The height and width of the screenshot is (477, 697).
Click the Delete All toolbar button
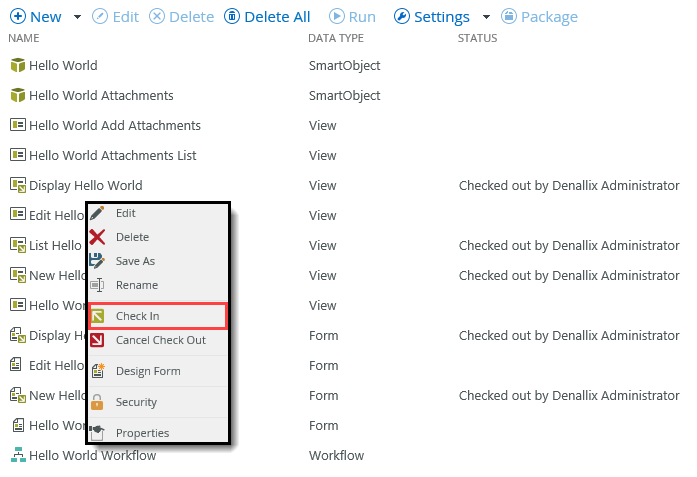(x=267, y=17)
